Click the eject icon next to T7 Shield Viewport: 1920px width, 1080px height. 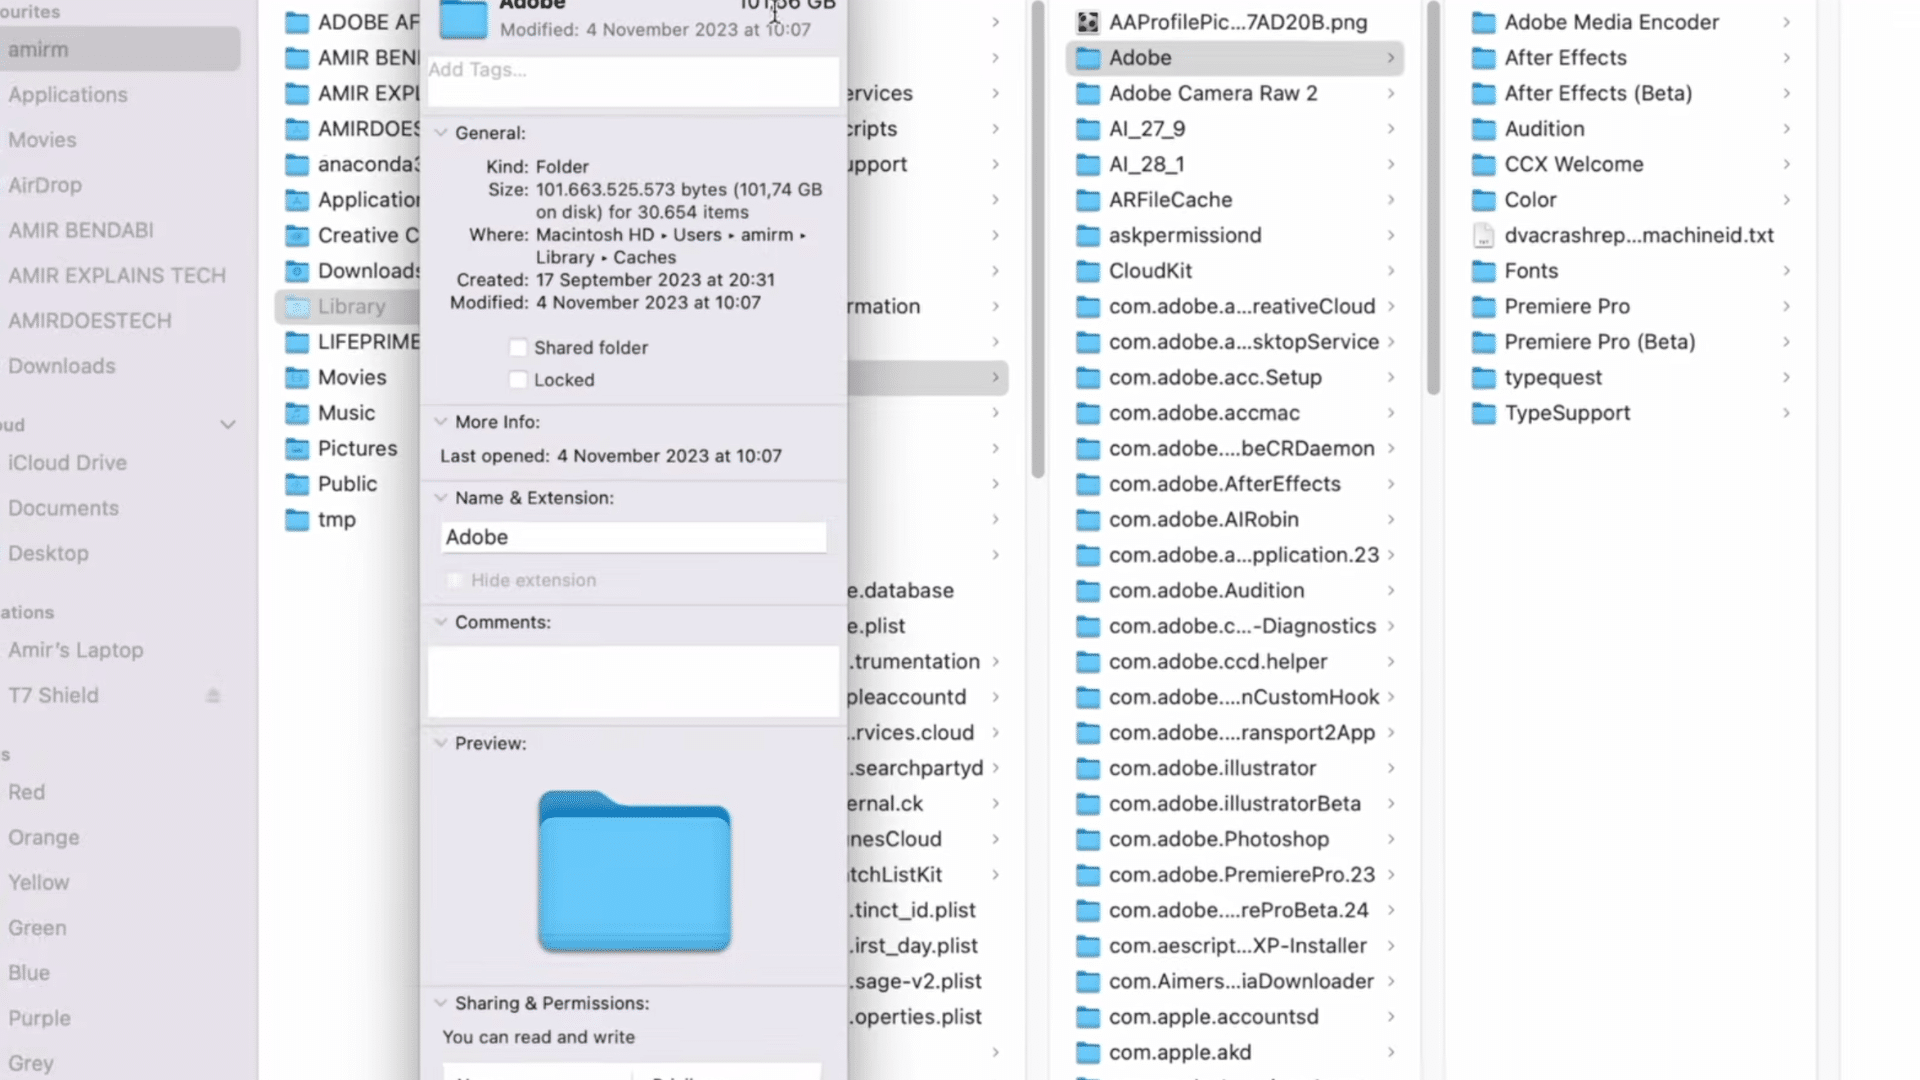(x=213, y=695)
